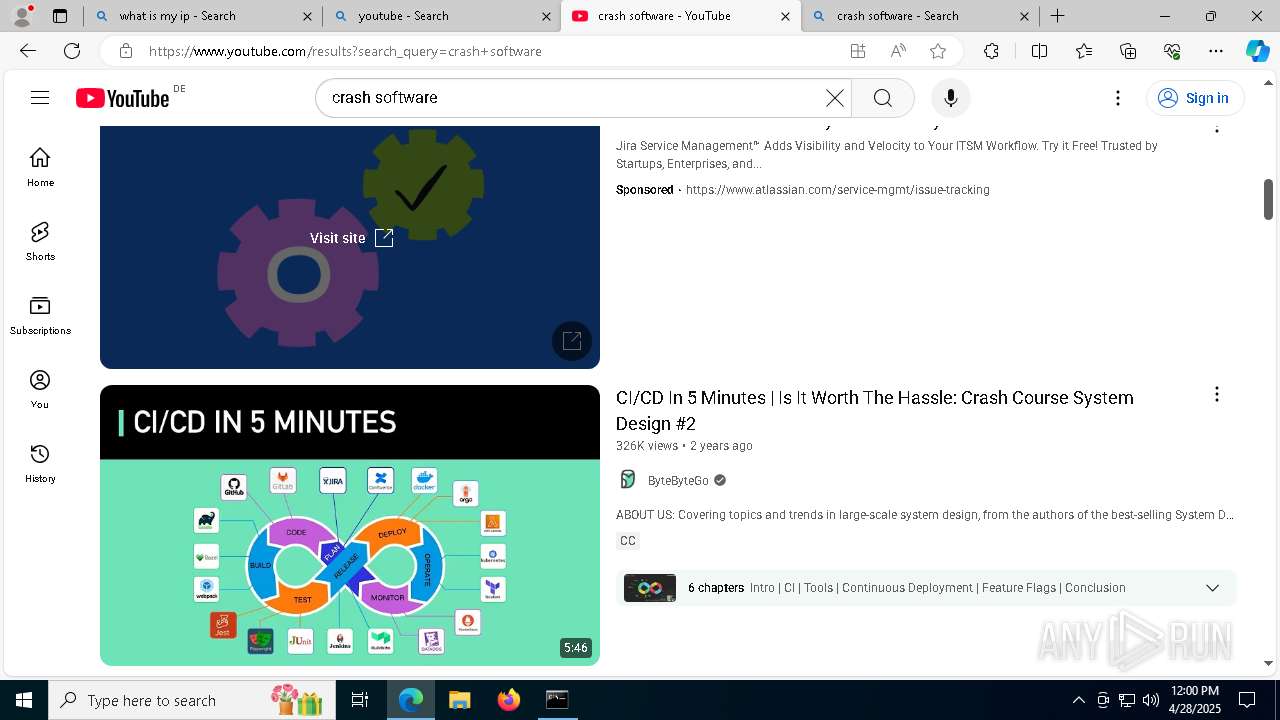Go back with browser back arrow
1280x720 pixels.
click(x=28, y=51)
